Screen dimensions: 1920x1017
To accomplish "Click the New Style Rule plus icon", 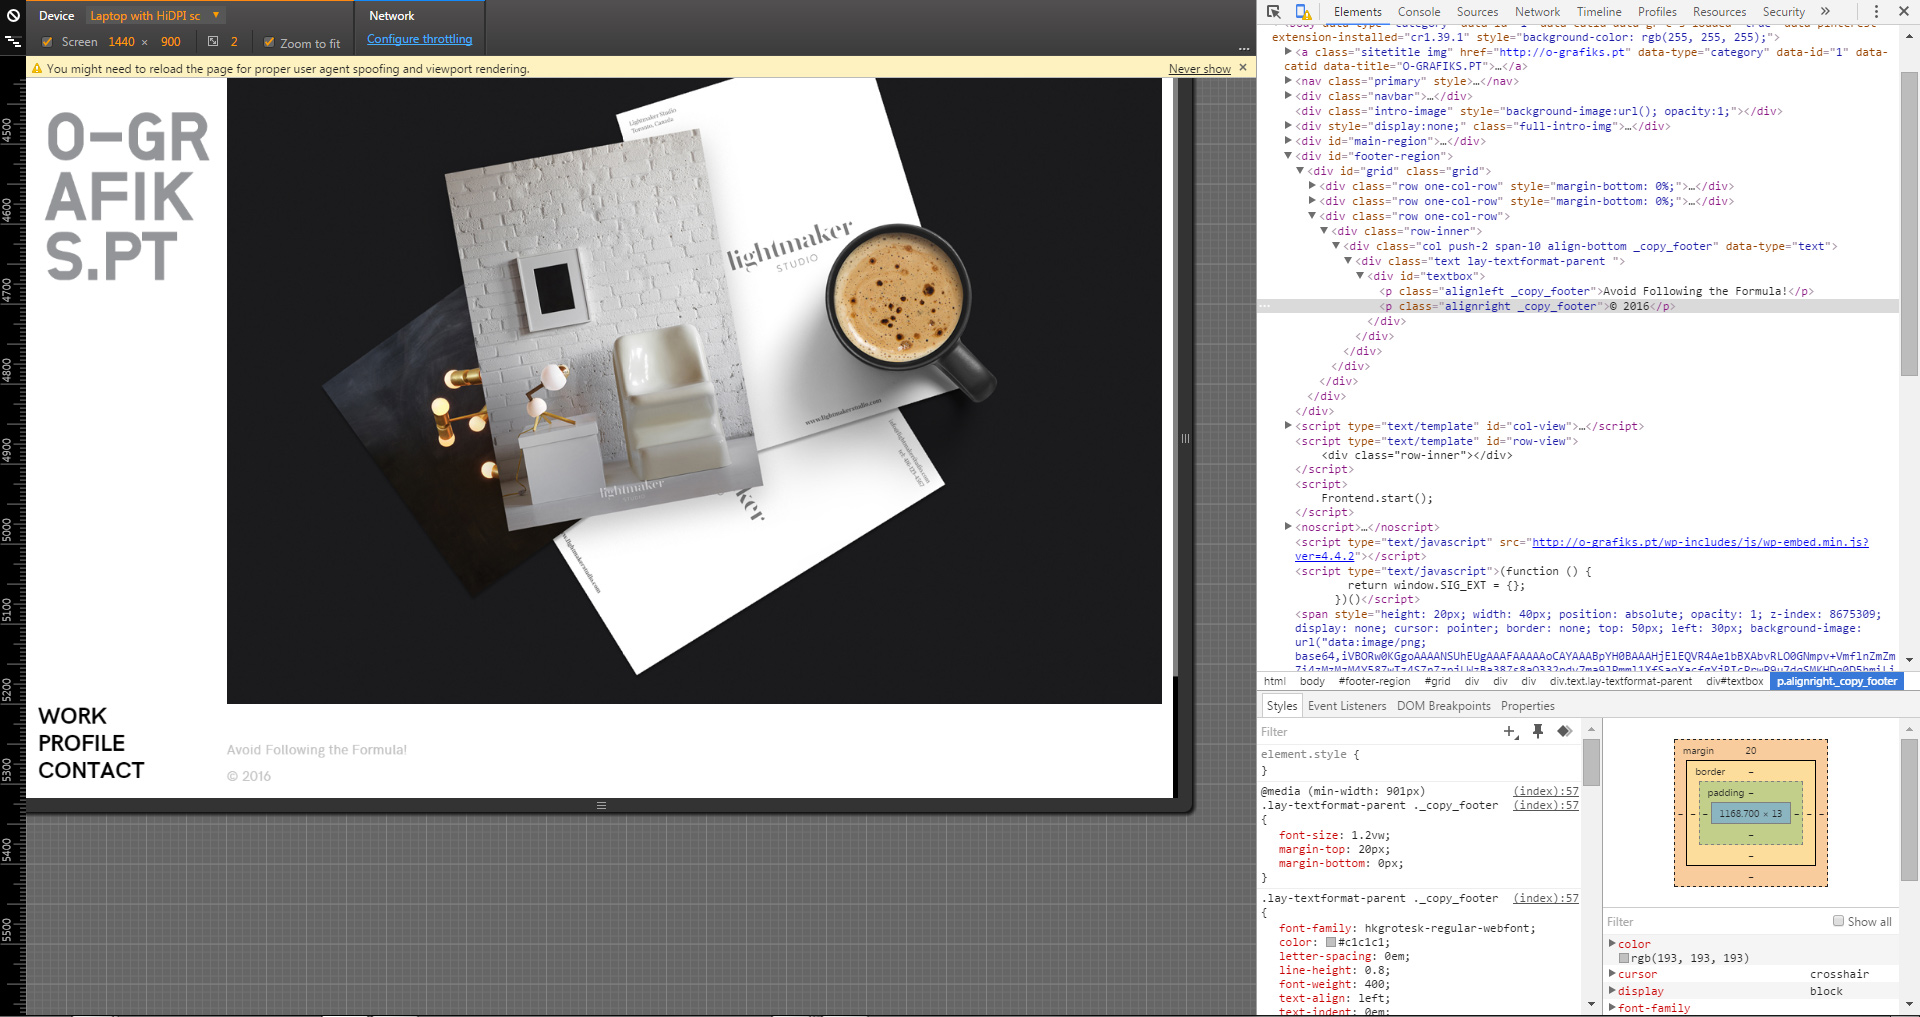I will click(1510, 732).
